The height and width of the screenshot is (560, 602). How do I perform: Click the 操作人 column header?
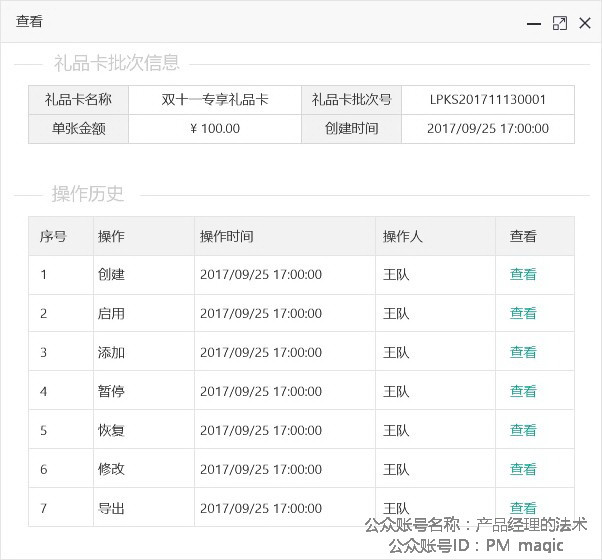click(403, 237)
